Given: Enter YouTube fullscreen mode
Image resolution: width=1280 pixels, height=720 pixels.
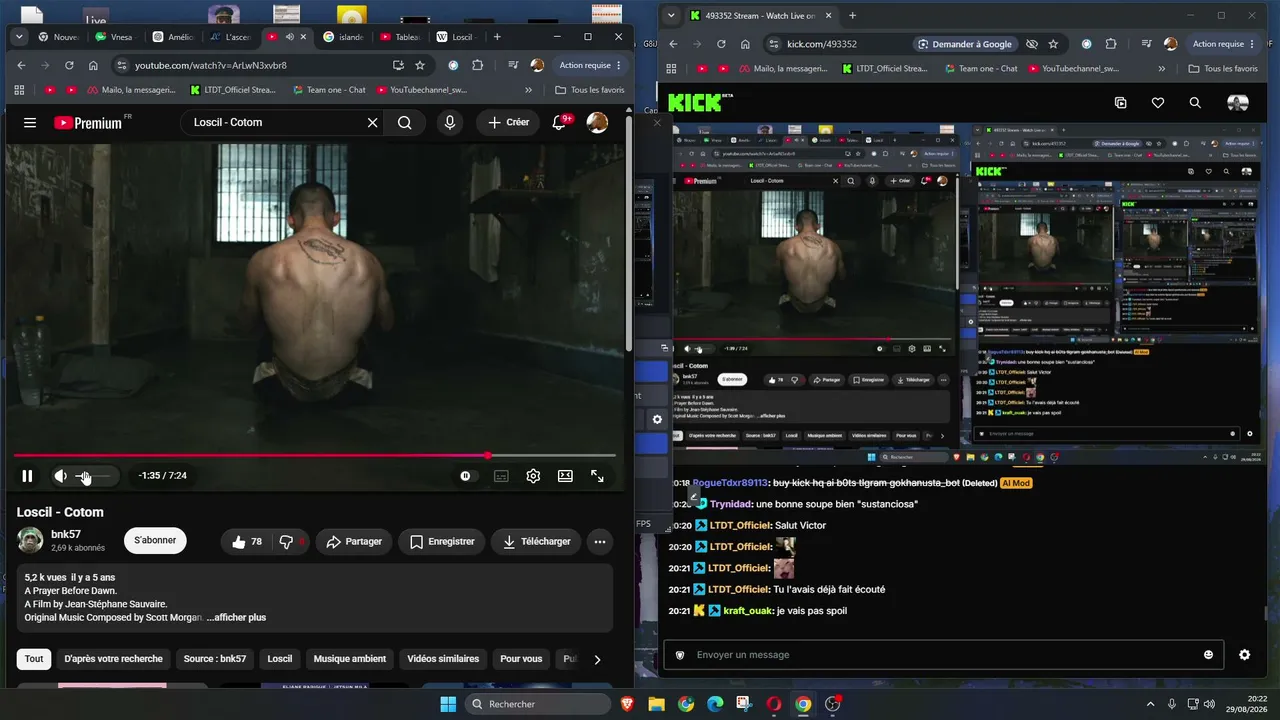Looking at the screenshot, I should coord(597,476).
